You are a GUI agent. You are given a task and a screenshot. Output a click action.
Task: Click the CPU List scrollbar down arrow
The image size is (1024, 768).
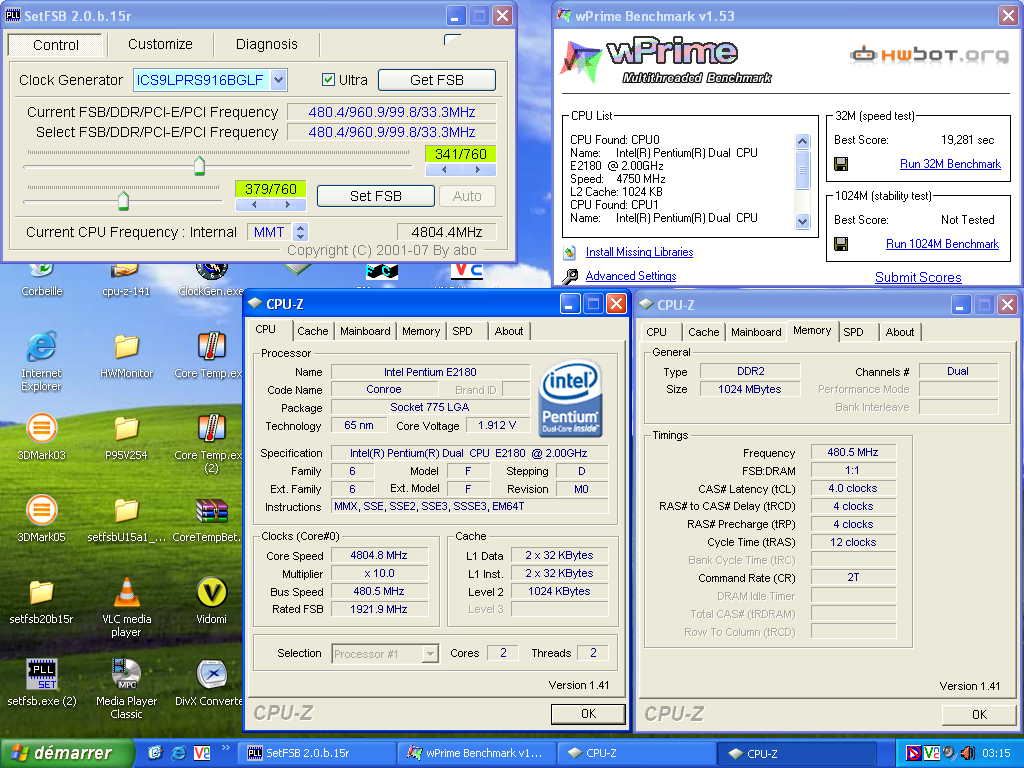[803, 221]
